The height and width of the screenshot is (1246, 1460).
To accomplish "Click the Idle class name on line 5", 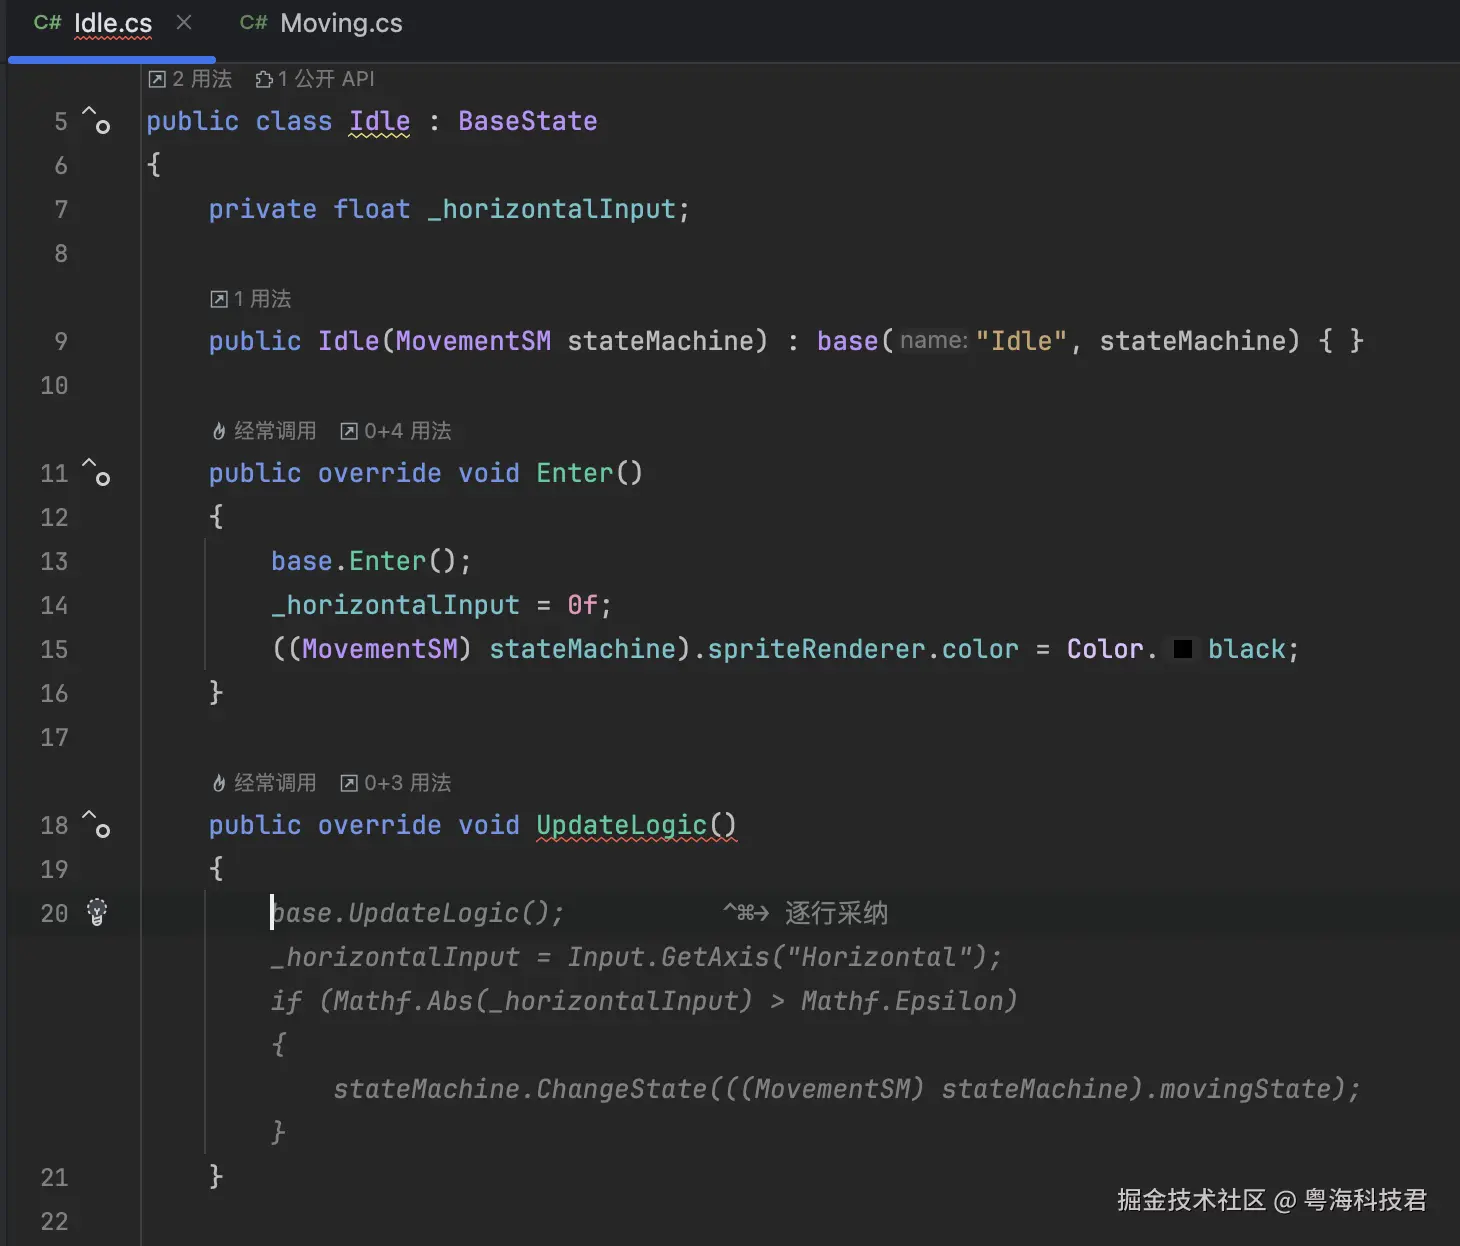I will tap(379, 121).
